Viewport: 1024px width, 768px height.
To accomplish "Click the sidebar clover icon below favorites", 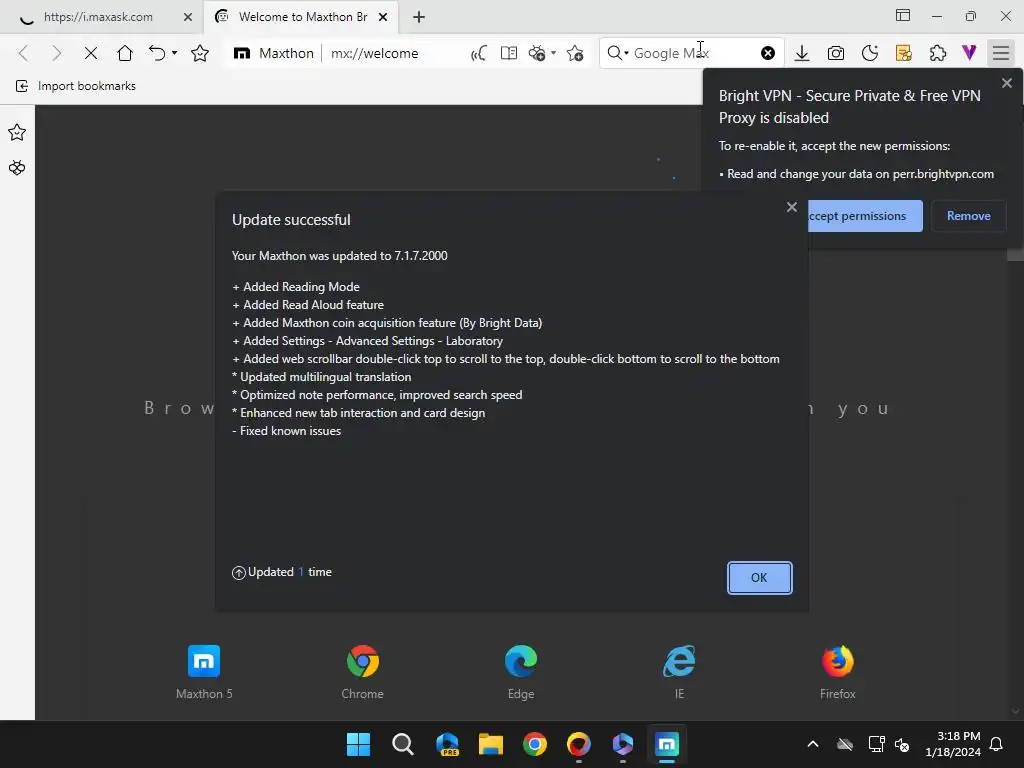I will coord(17,168).
